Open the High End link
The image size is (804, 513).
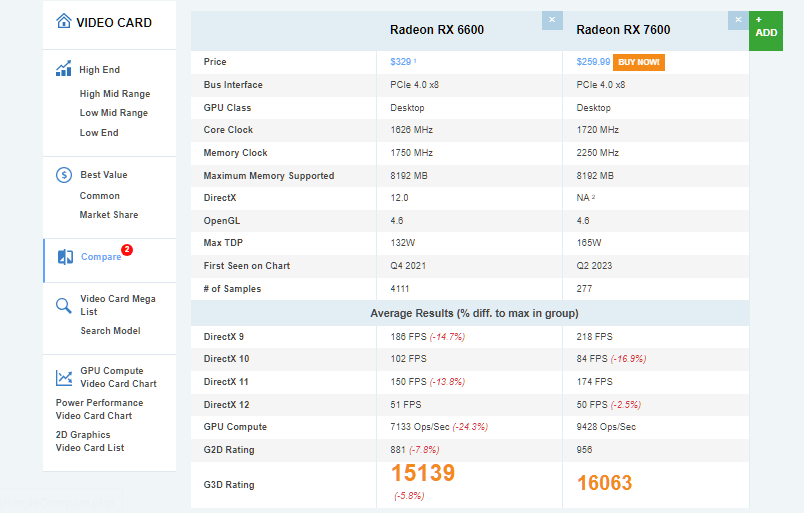click(x=99, y=70)
